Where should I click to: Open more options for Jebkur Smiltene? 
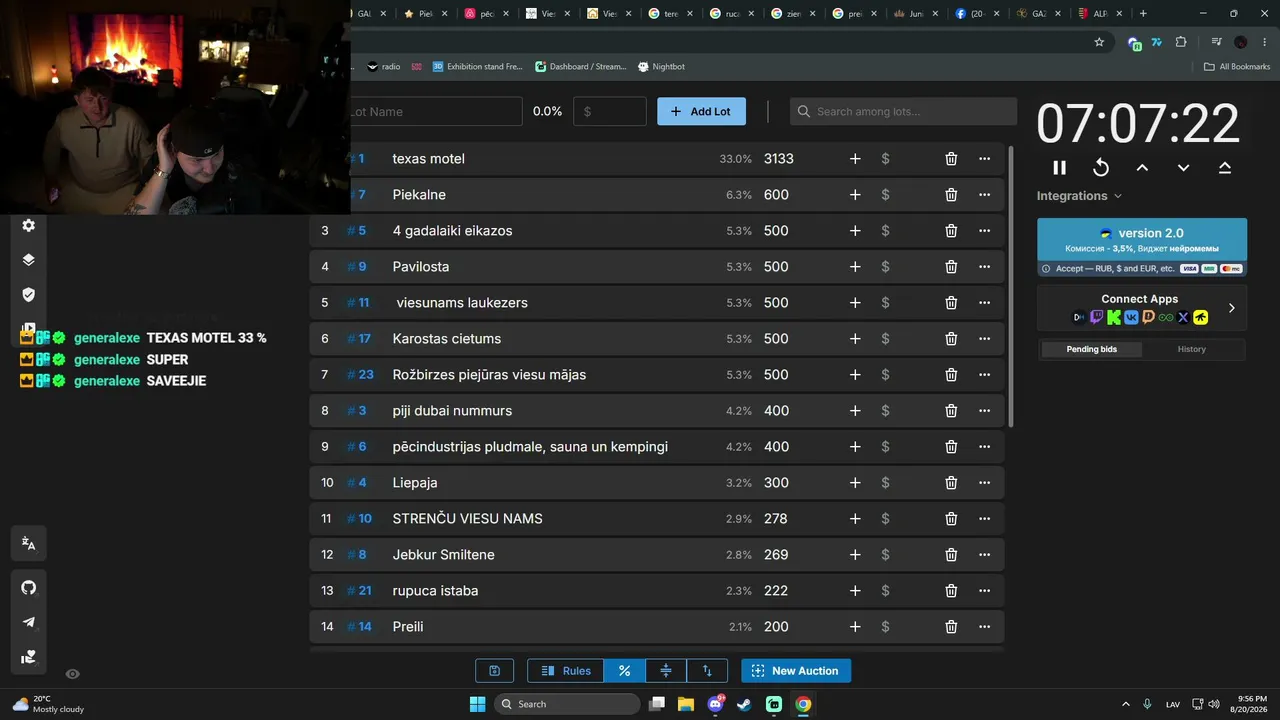coord(984,555)
